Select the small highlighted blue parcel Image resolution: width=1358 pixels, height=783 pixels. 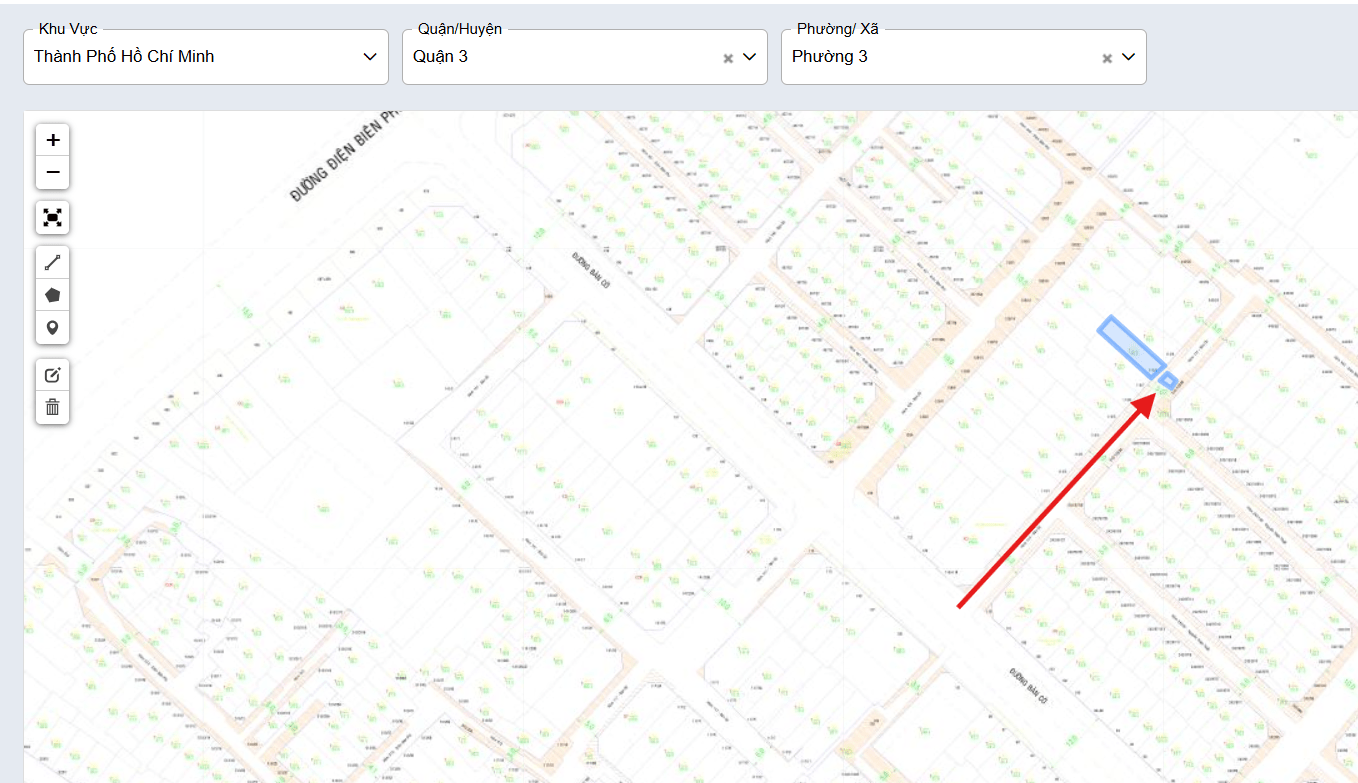coord(1167,380)
